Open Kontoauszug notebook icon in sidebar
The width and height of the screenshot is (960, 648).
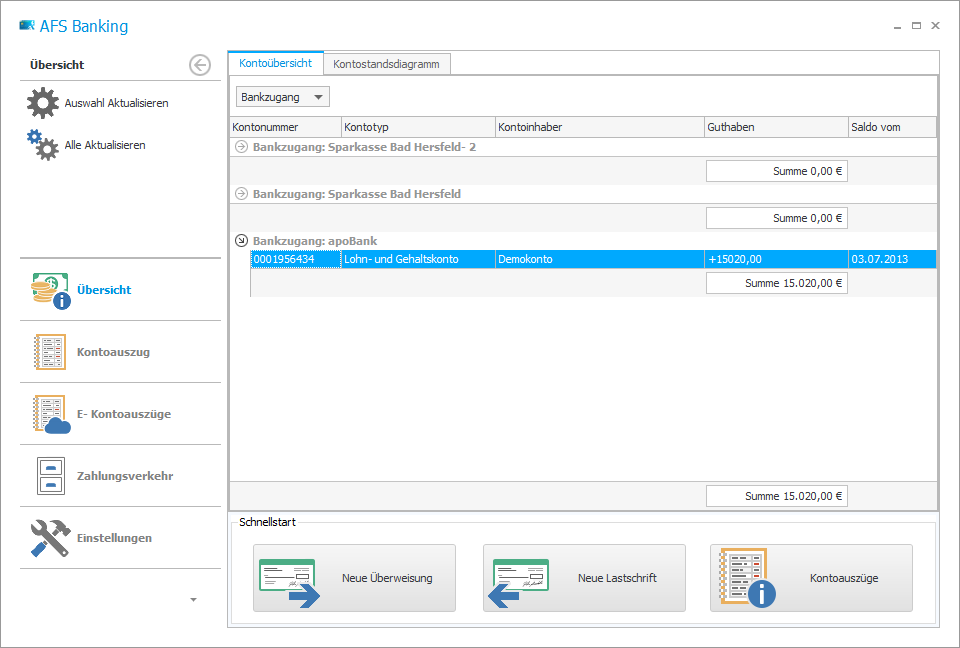coord(50,352)
